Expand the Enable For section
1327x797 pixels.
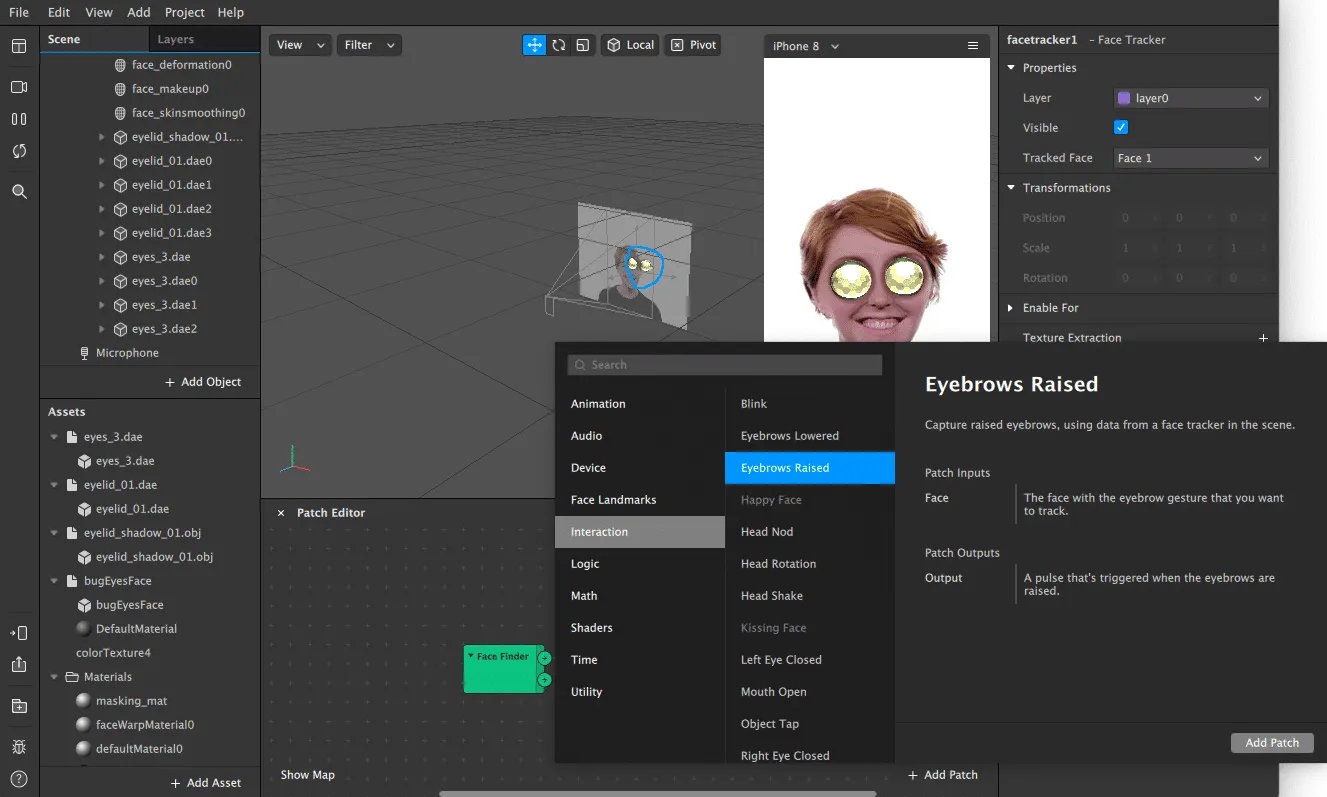click(1011, 308)
